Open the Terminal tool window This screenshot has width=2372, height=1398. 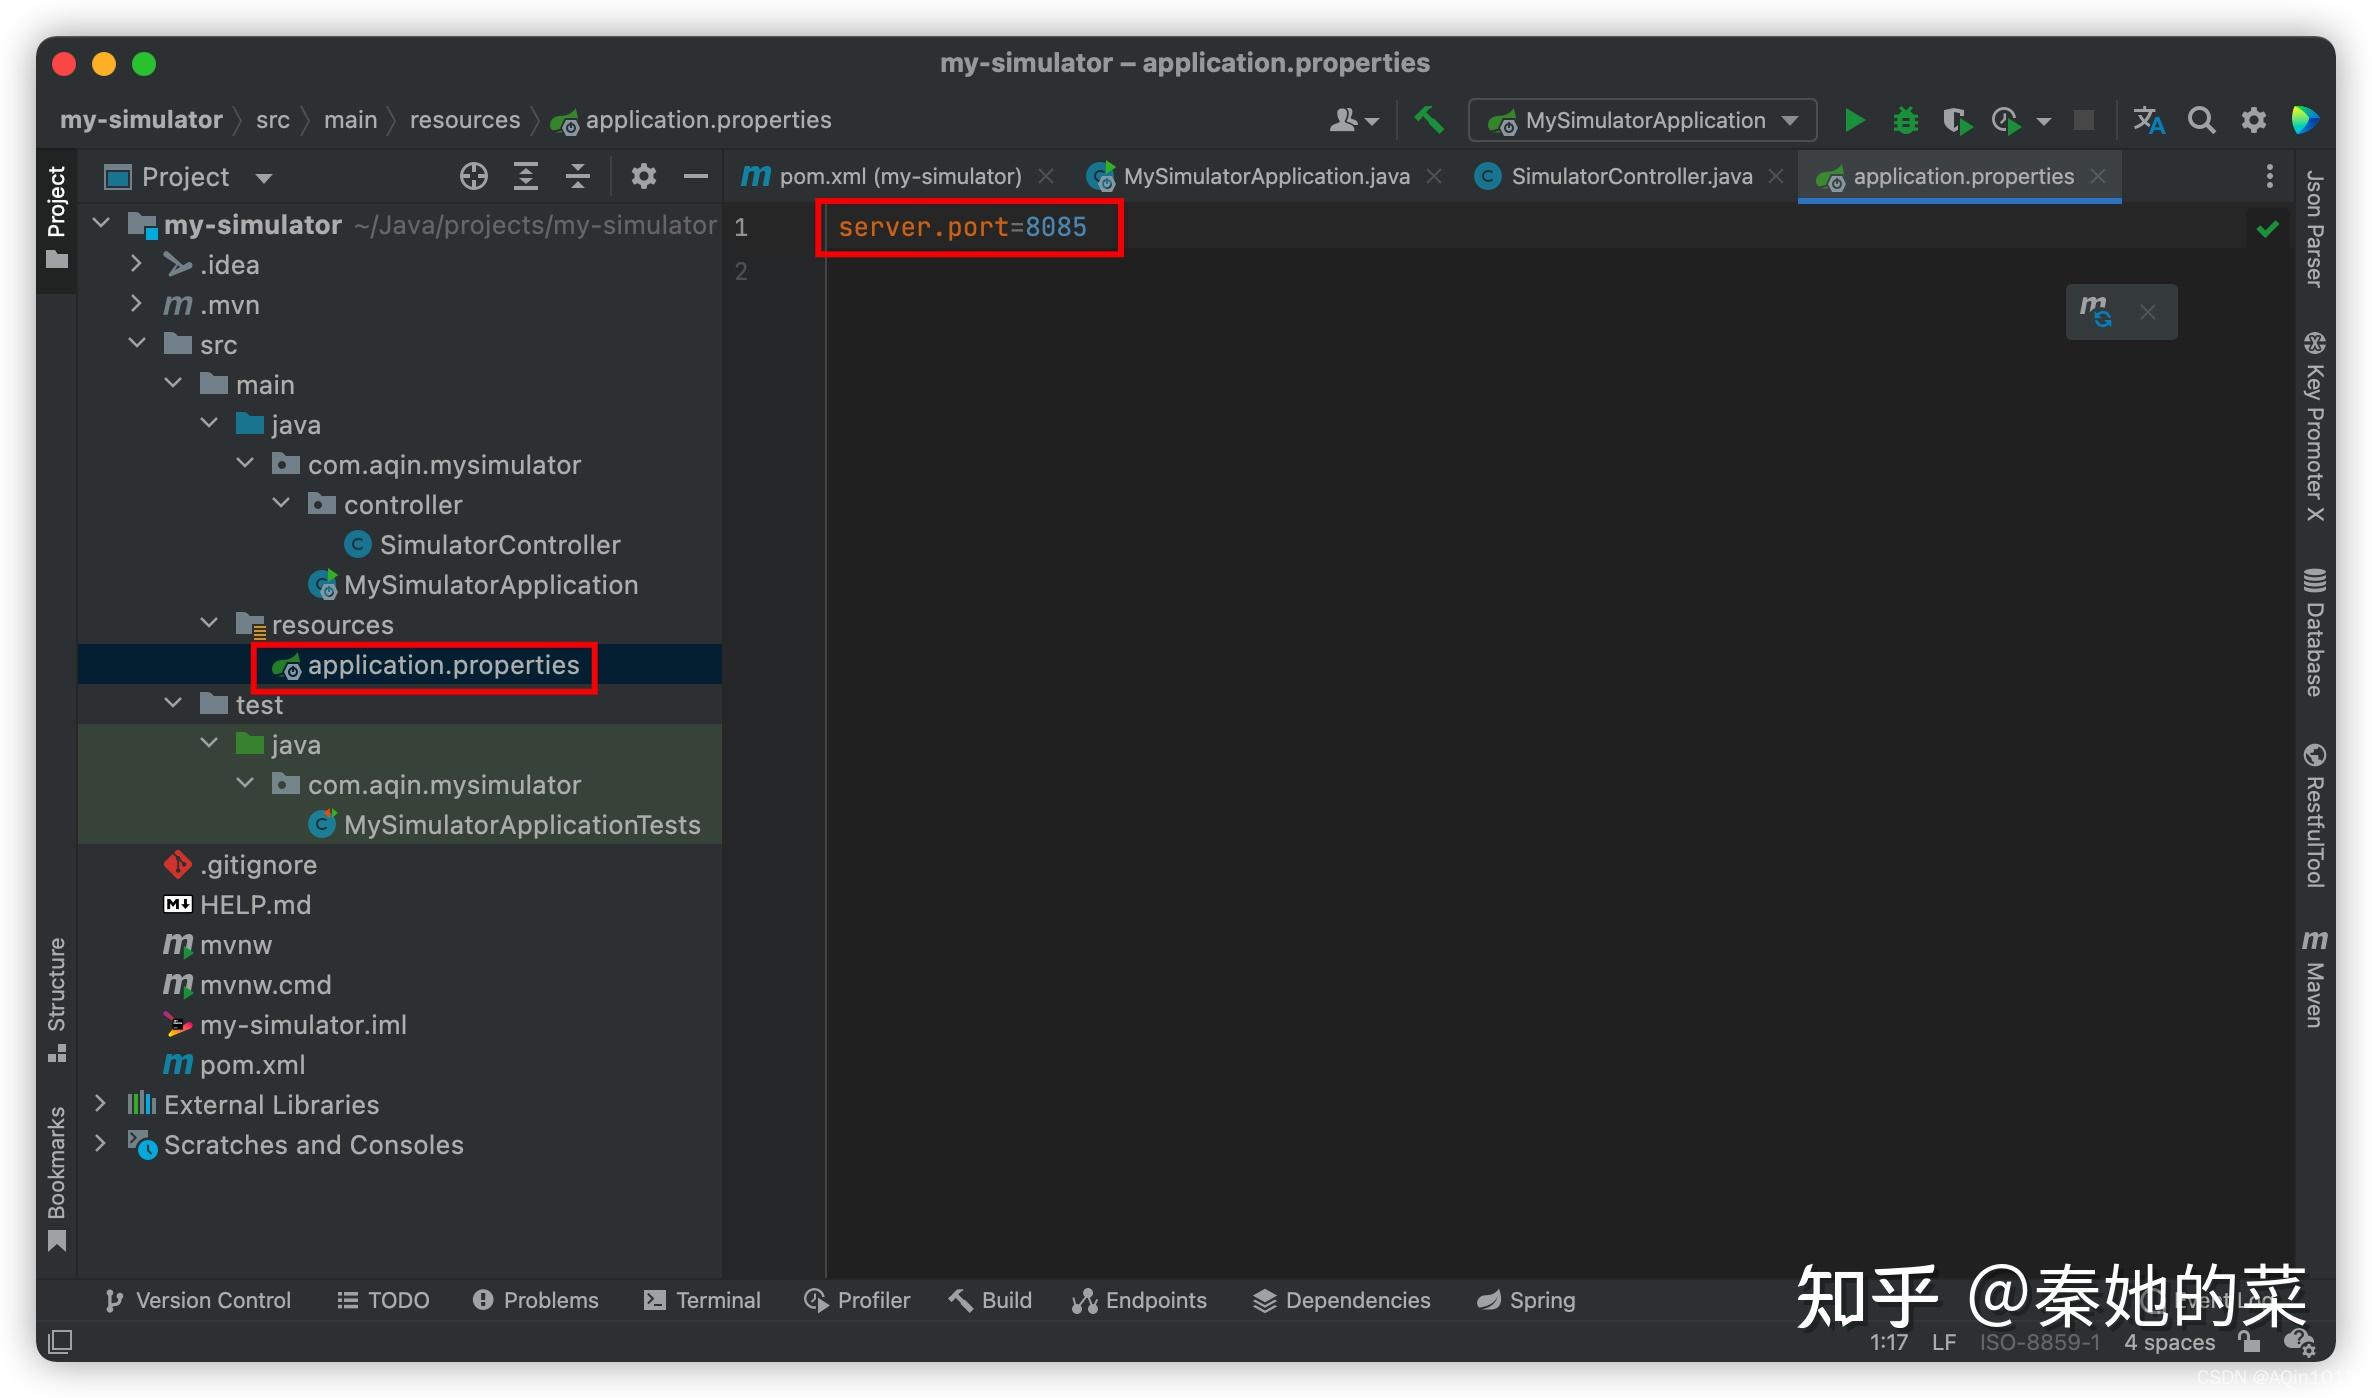tap(702, 1300)
